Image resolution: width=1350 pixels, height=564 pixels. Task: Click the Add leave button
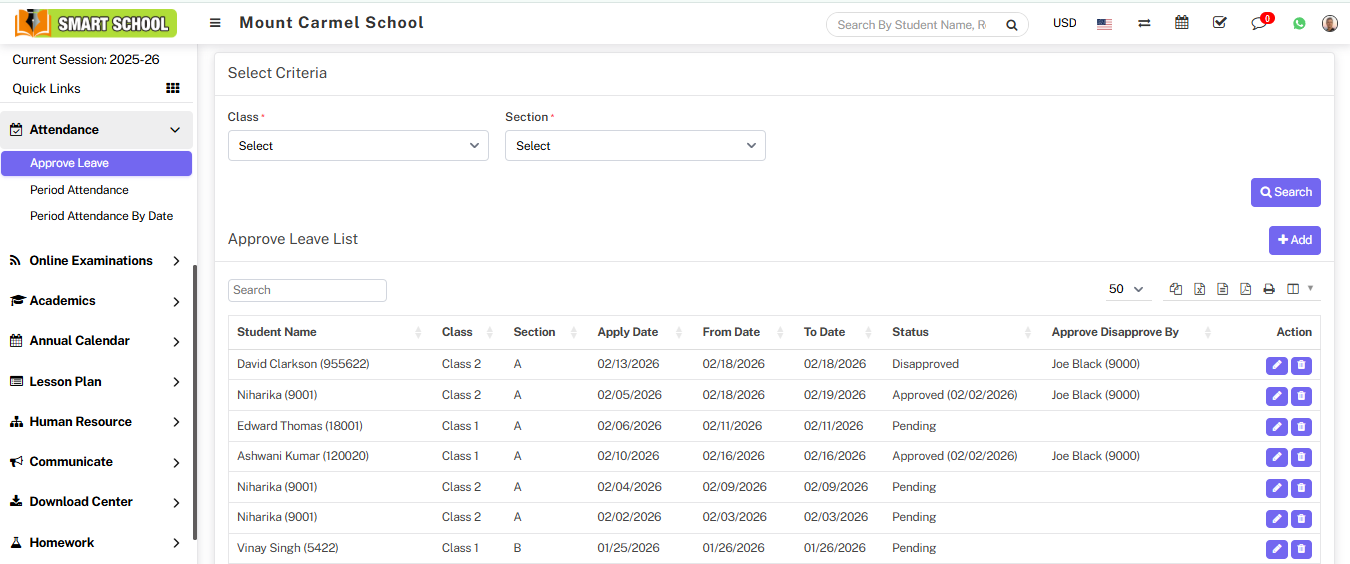(1294, 240)
